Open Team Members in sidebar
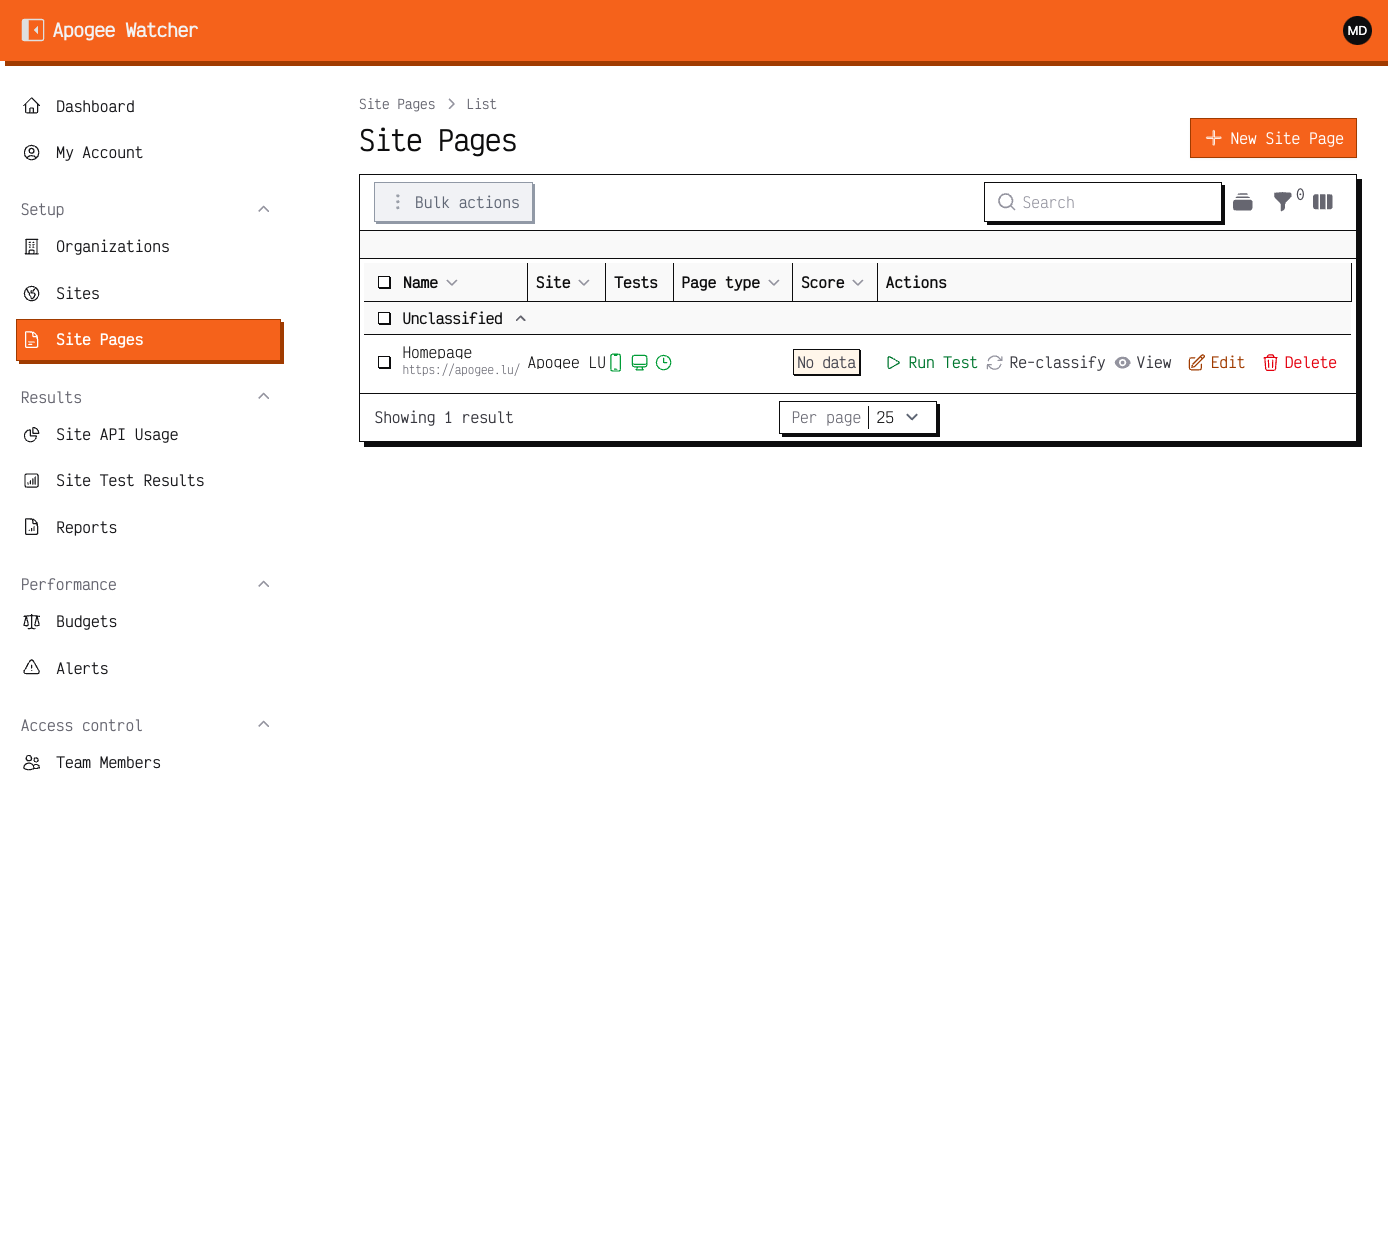 (x=149, y=762)
